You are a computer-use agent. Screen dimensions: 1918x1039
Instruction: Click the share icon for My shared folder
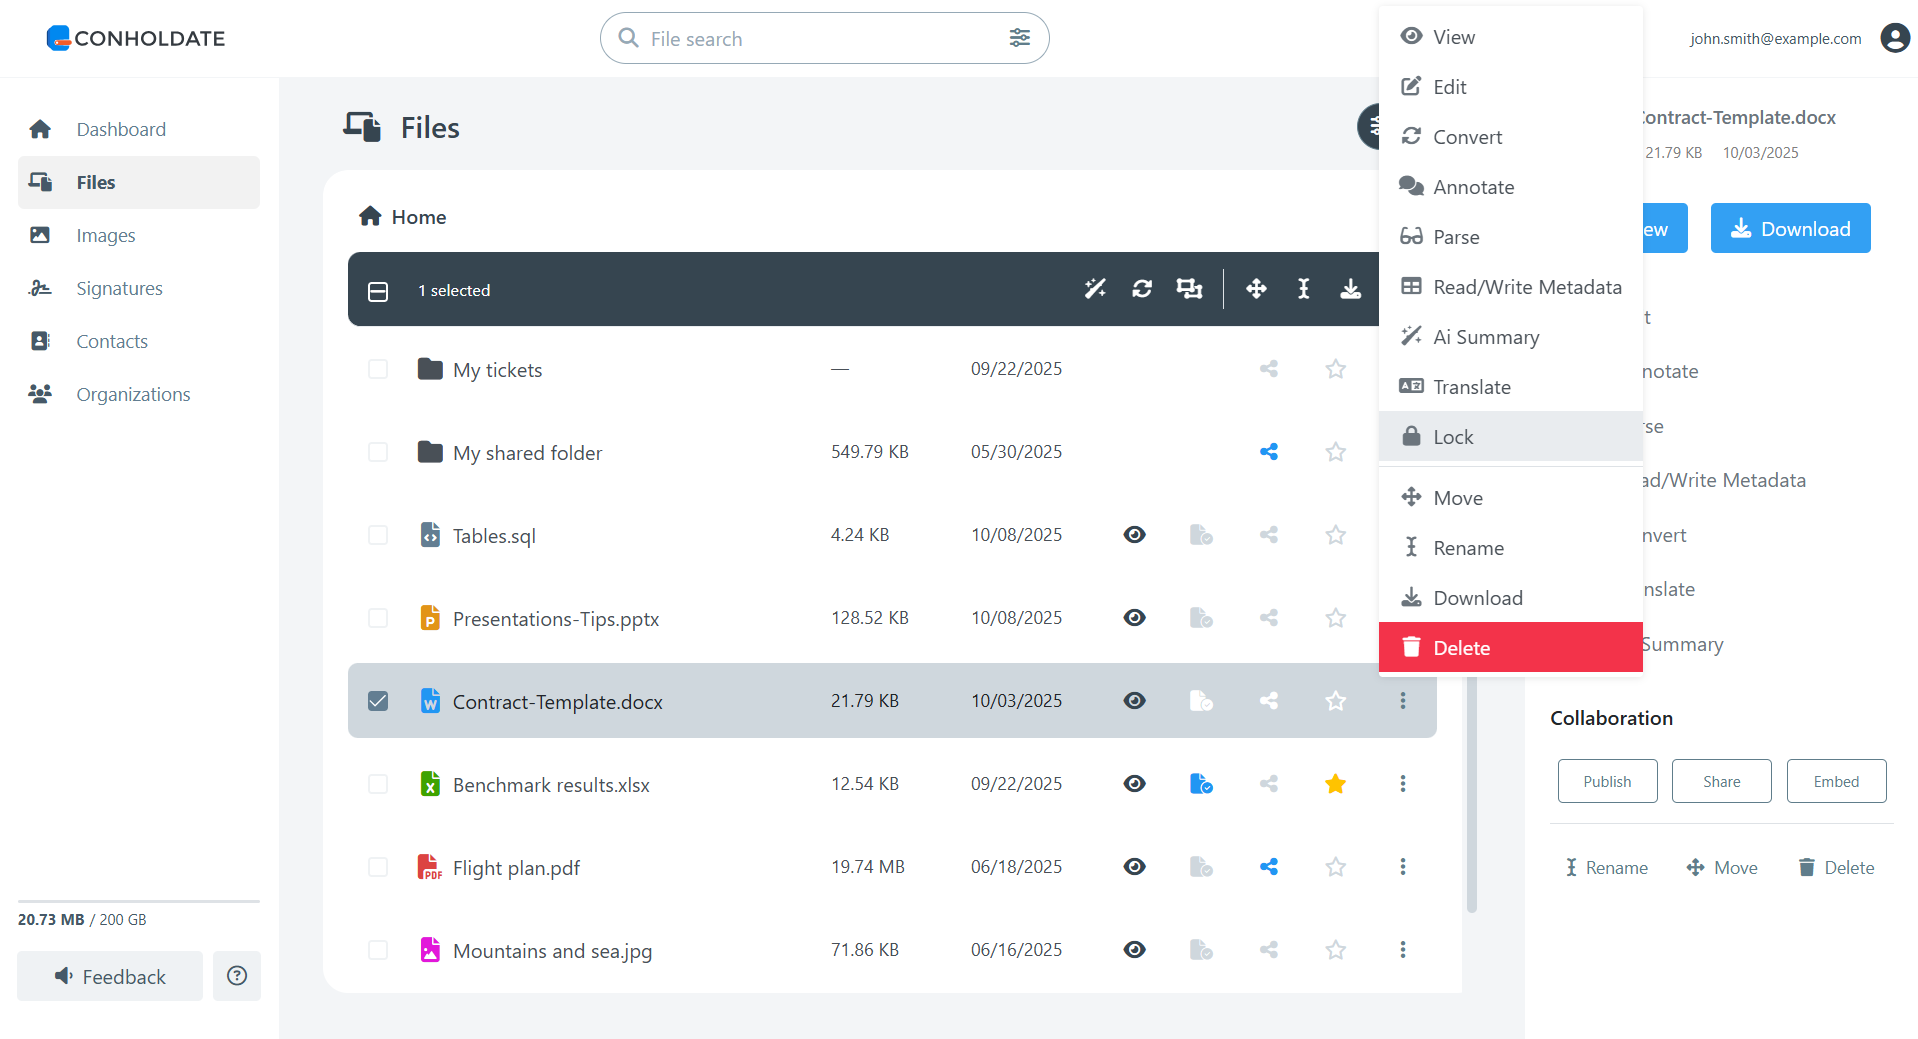pos(1268,452)
